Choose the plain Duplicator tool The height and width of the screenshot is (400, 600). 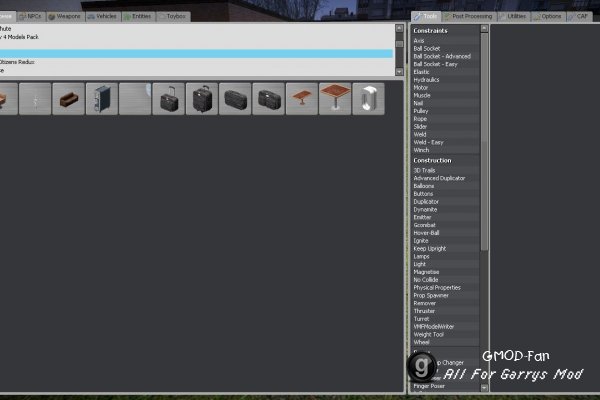445,202
